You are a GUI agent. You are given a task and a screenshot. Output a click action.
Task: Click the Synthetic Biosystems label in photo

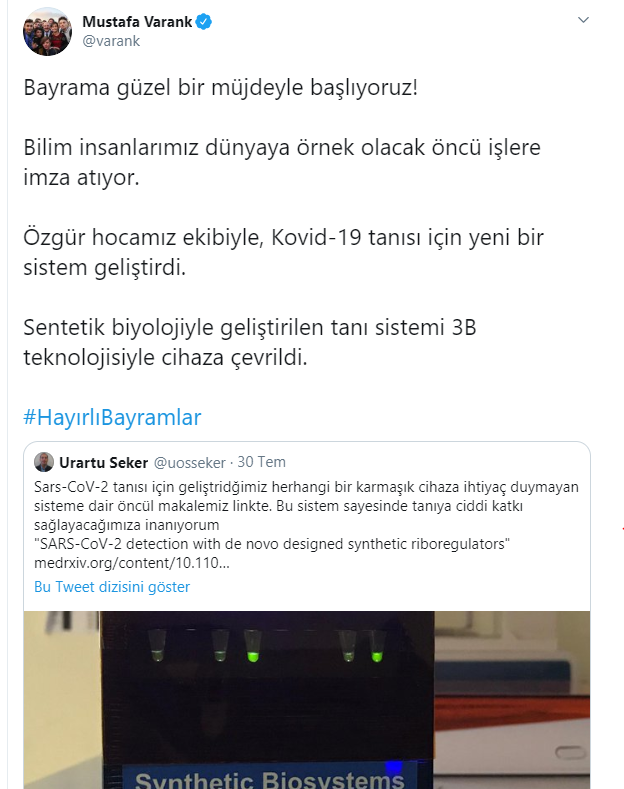click(270, 779)
